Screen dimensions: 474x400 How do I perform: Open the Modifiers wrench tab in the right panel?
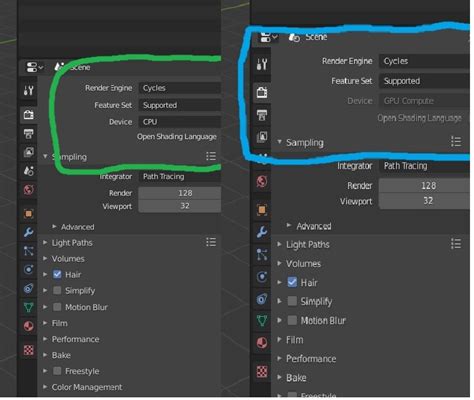(262, 232)
